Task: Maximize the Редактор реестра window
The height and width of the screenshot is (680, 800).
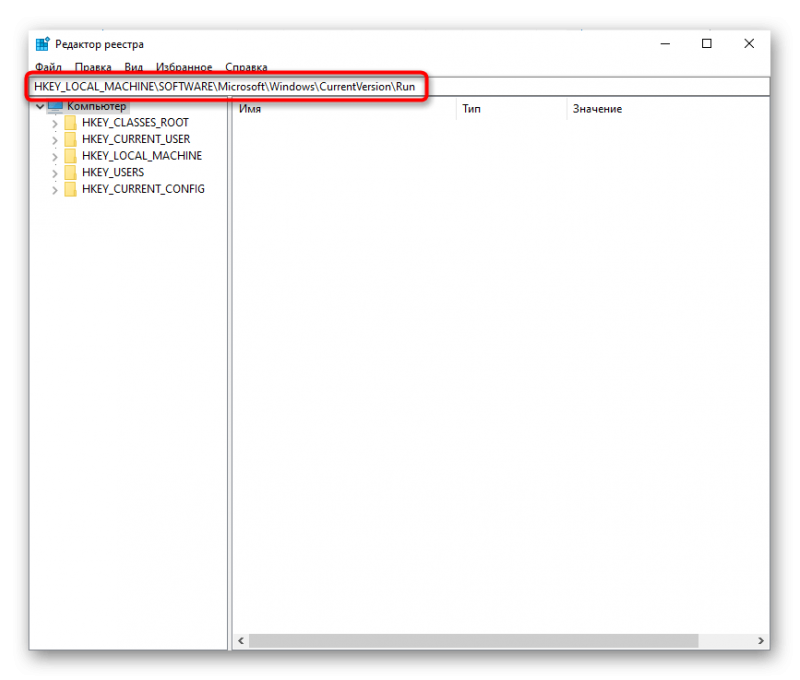Action: tap(707, 44)
